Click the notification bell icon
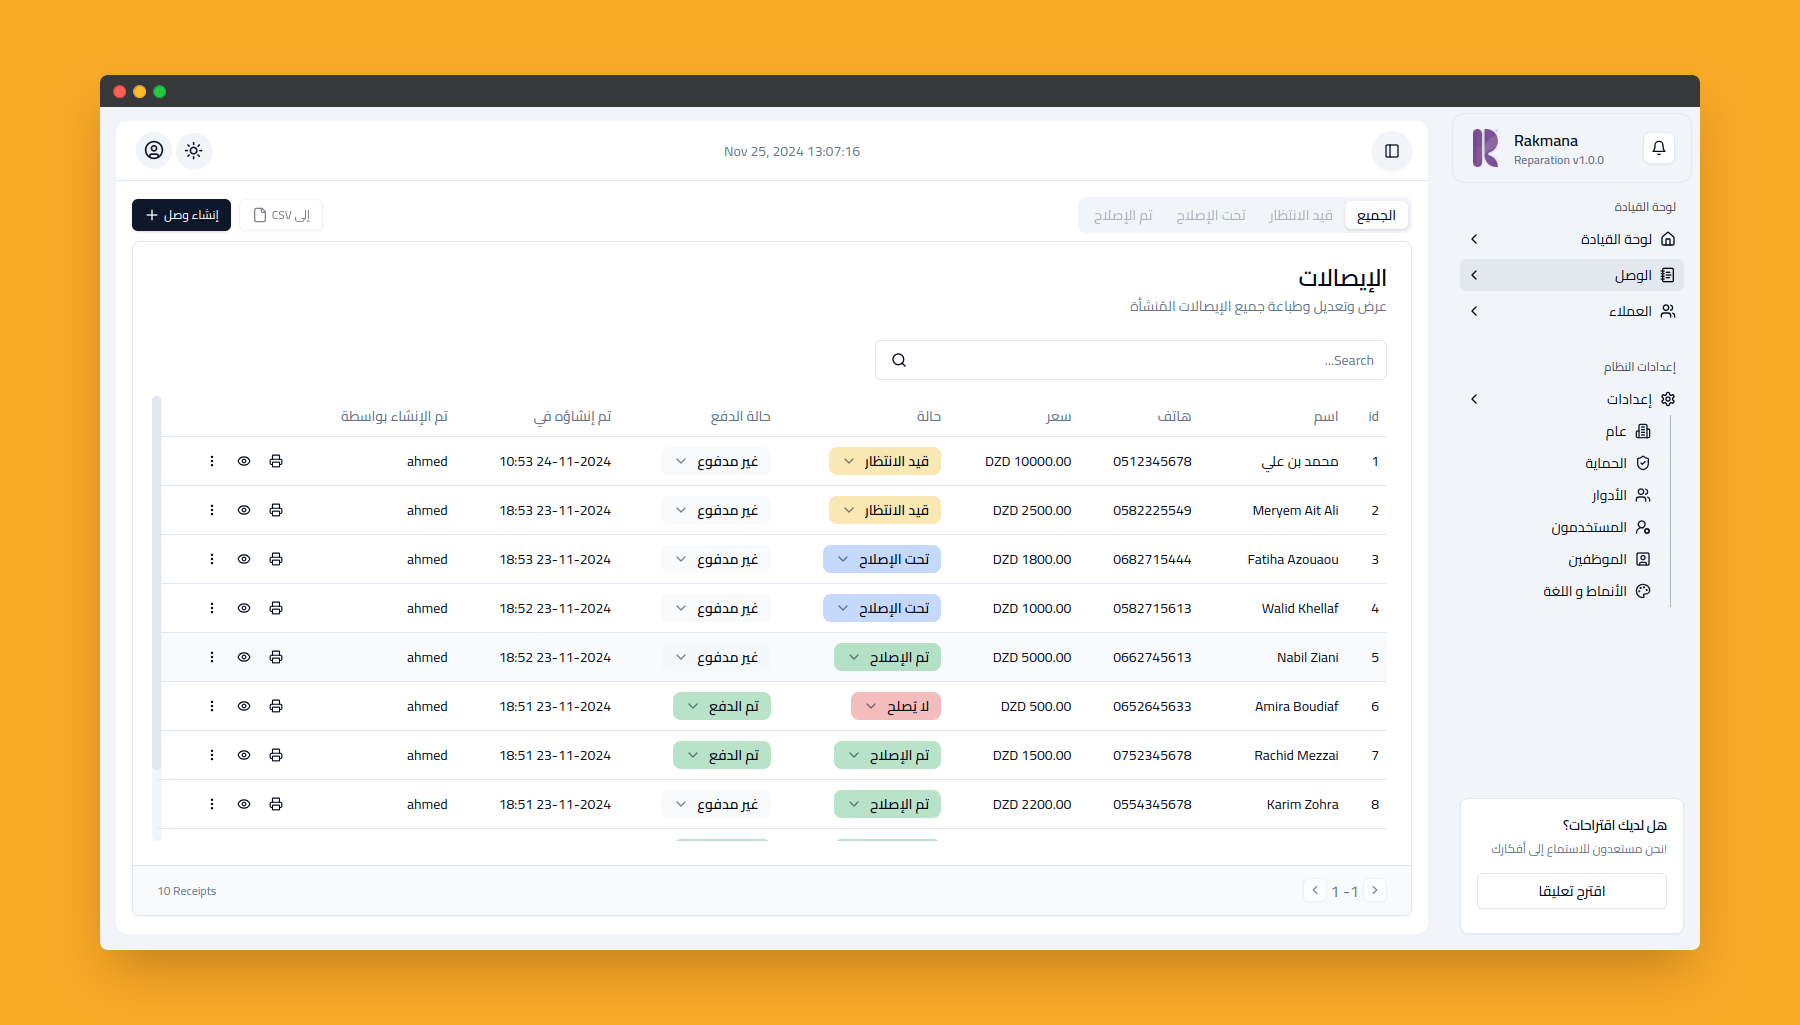The height and width of the screenshot is (1025, 1800). click(1658, 148)
